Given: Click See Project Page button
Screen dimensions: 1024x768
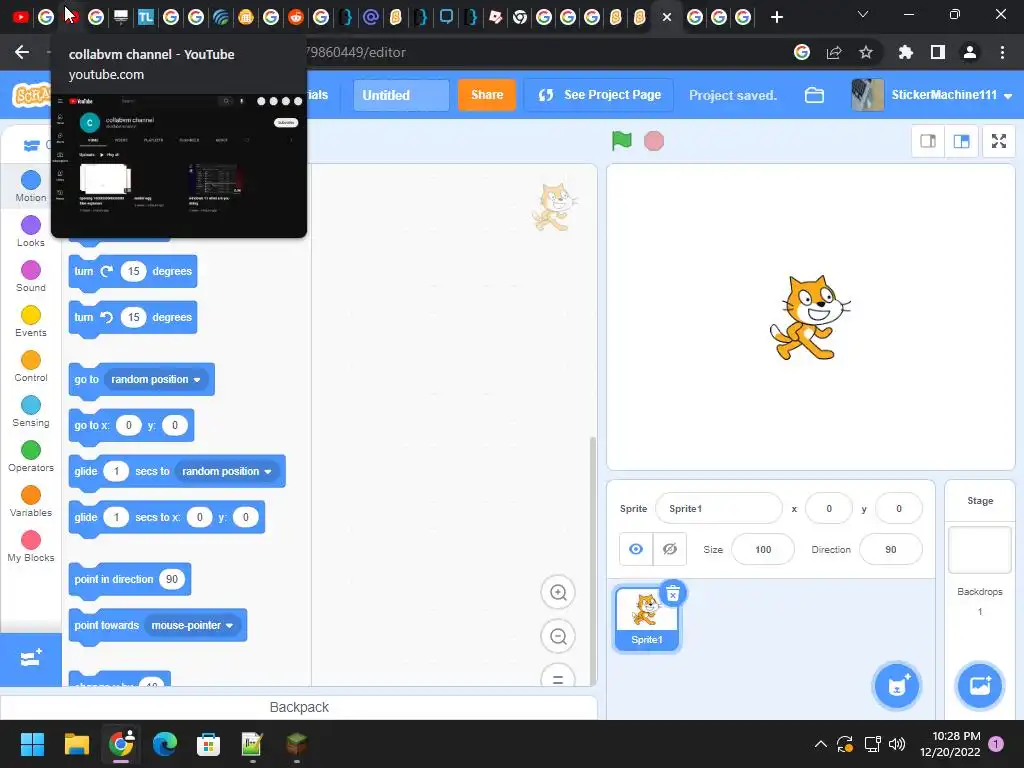Looking at the screenshot, I should pyautogui.click(x=599, y=95).
